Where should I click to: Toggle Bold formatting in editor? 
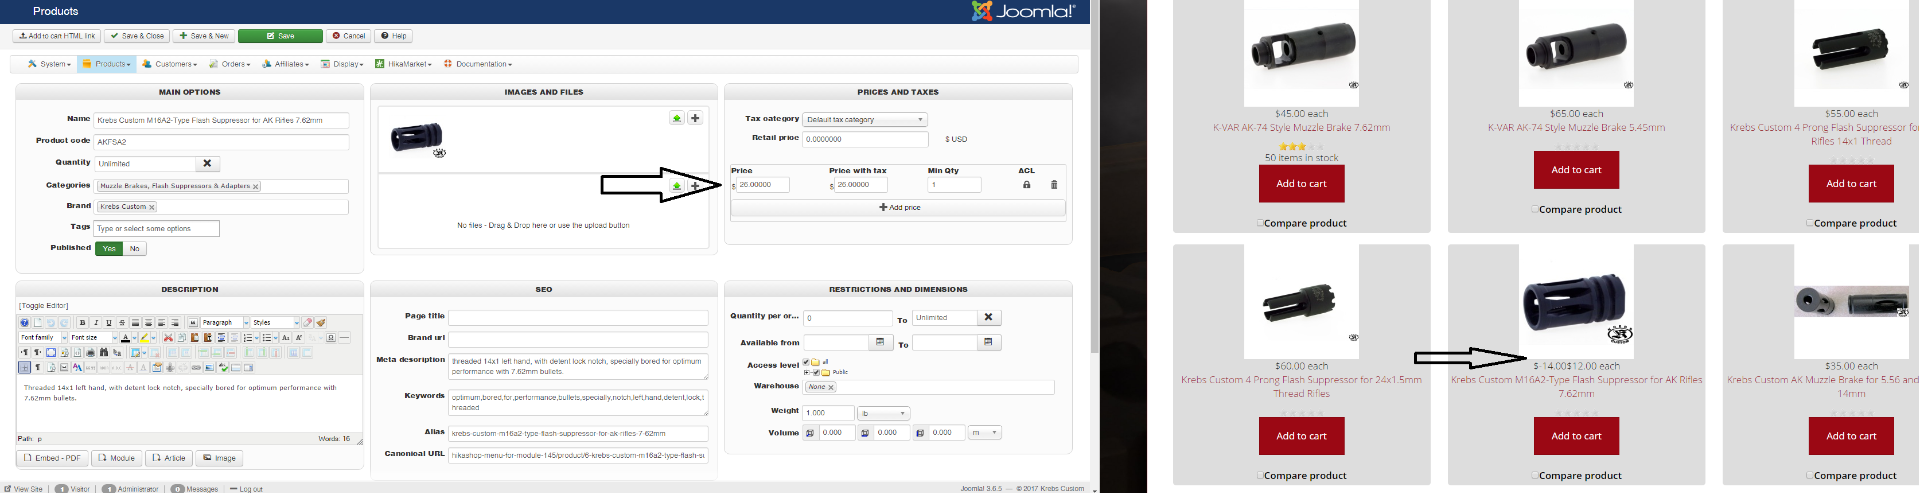tap(82, 323)
